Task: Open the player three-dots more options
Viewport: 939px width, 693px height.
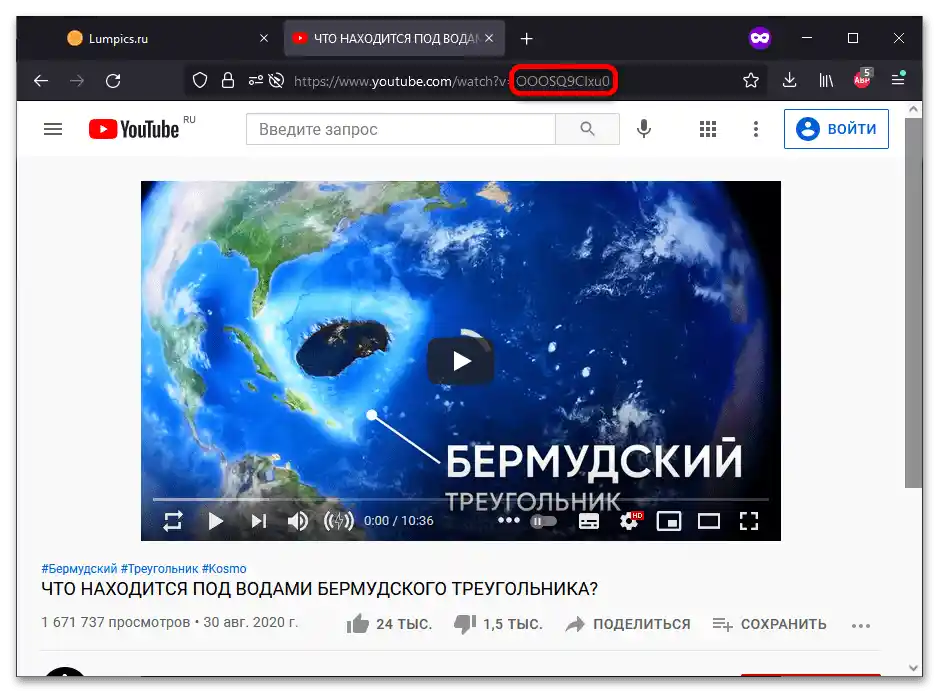Action: tap(508, 520)
